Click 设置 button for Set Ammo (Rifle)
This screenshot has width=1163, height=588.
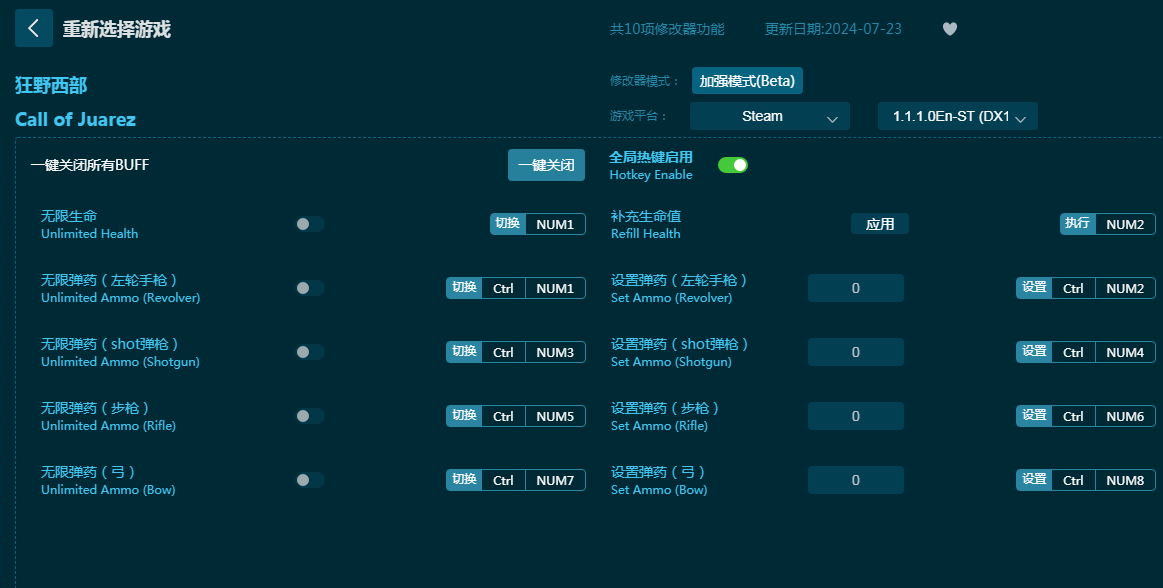(1034, 416)
